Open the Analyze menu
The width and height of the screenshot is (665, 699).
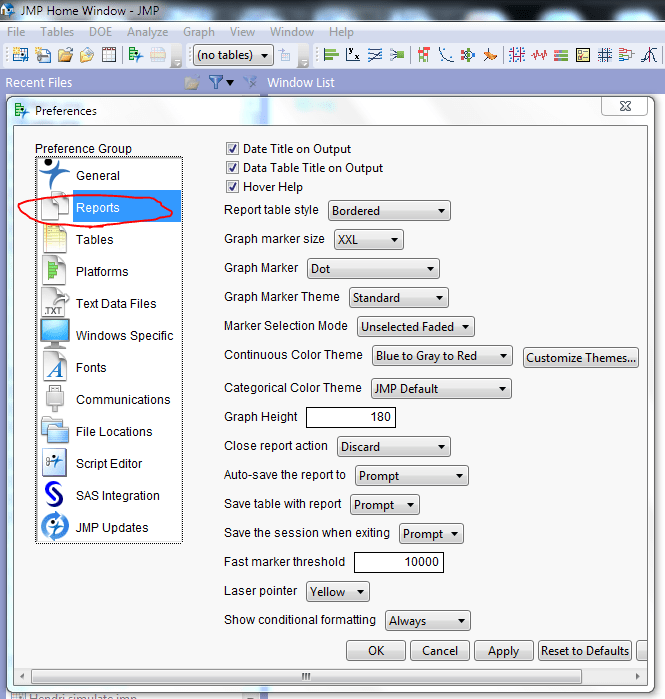point(148,32)
